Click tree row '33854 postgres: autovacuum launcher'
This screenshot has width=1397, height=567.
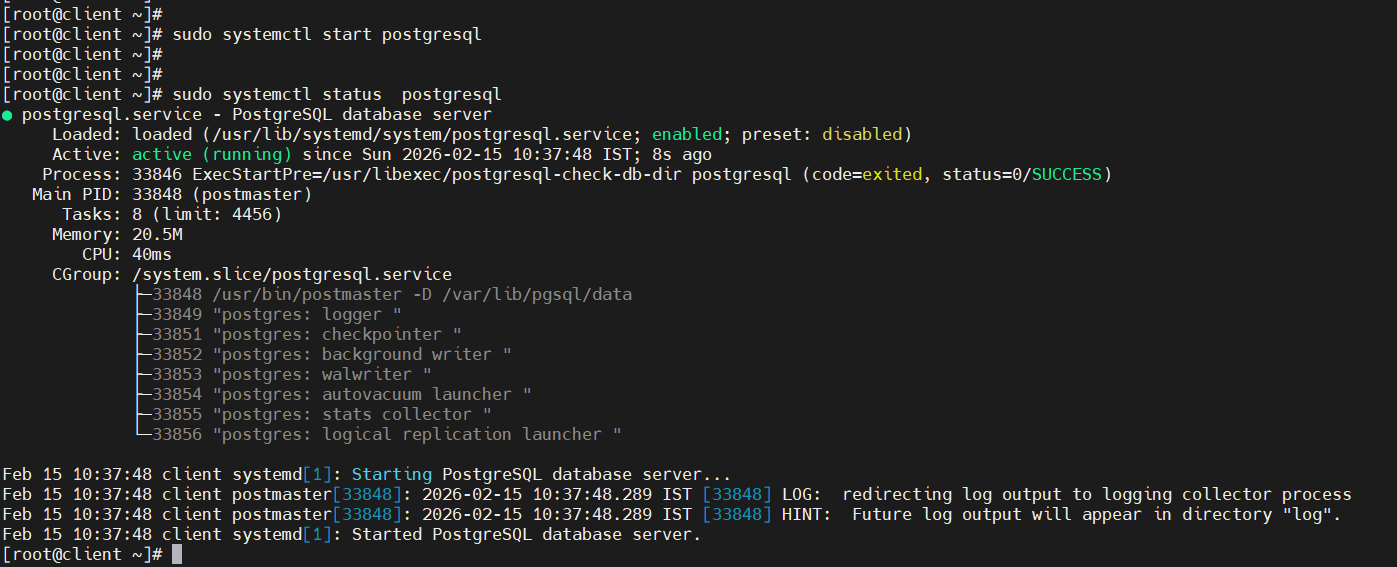coord(341,394)
